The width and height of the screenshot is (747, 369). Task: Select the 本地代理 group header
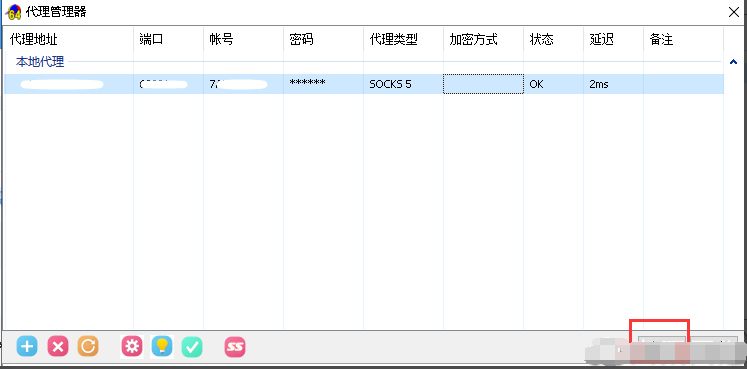coord(40,61)
